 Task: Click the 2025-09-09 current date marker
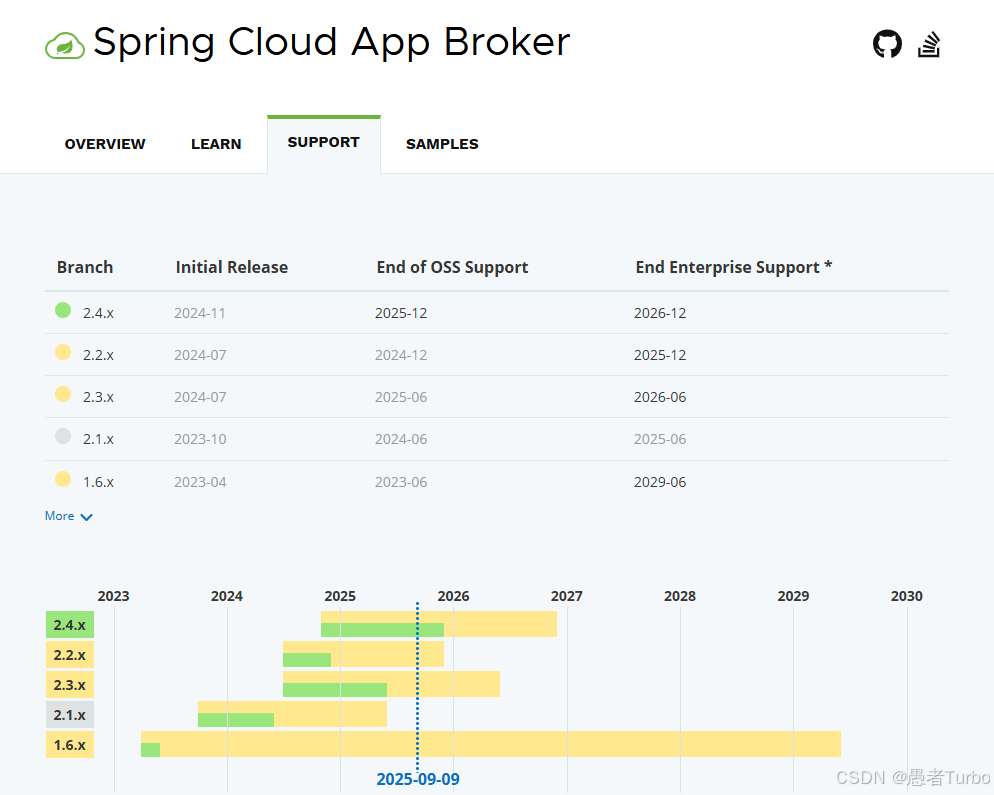pos(418,779)
